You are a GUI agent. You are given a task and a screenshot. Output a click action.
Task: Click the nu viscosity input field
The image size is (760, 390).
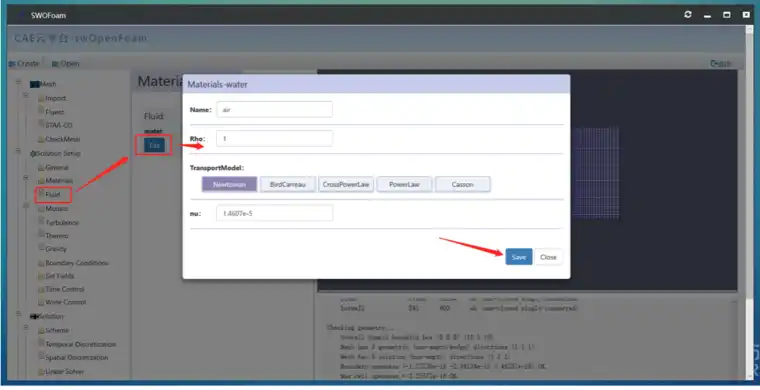pos(274,213)
